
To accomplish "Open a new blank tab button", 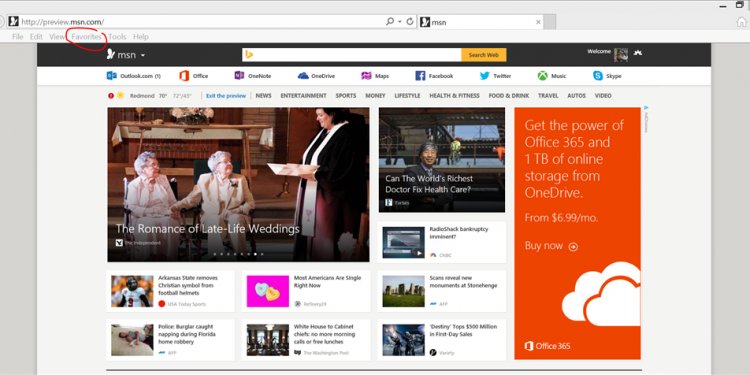I will 550,22.
